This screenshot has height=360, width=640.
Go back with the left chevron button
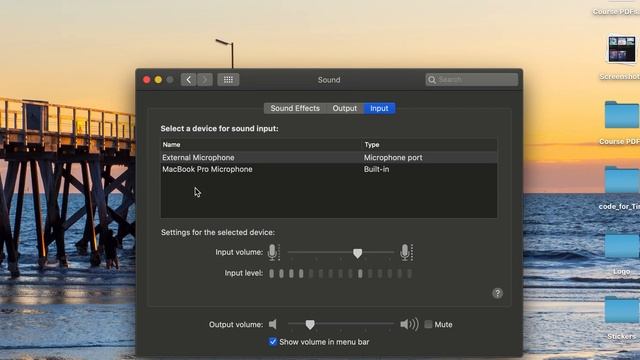[x=189, y=80]
